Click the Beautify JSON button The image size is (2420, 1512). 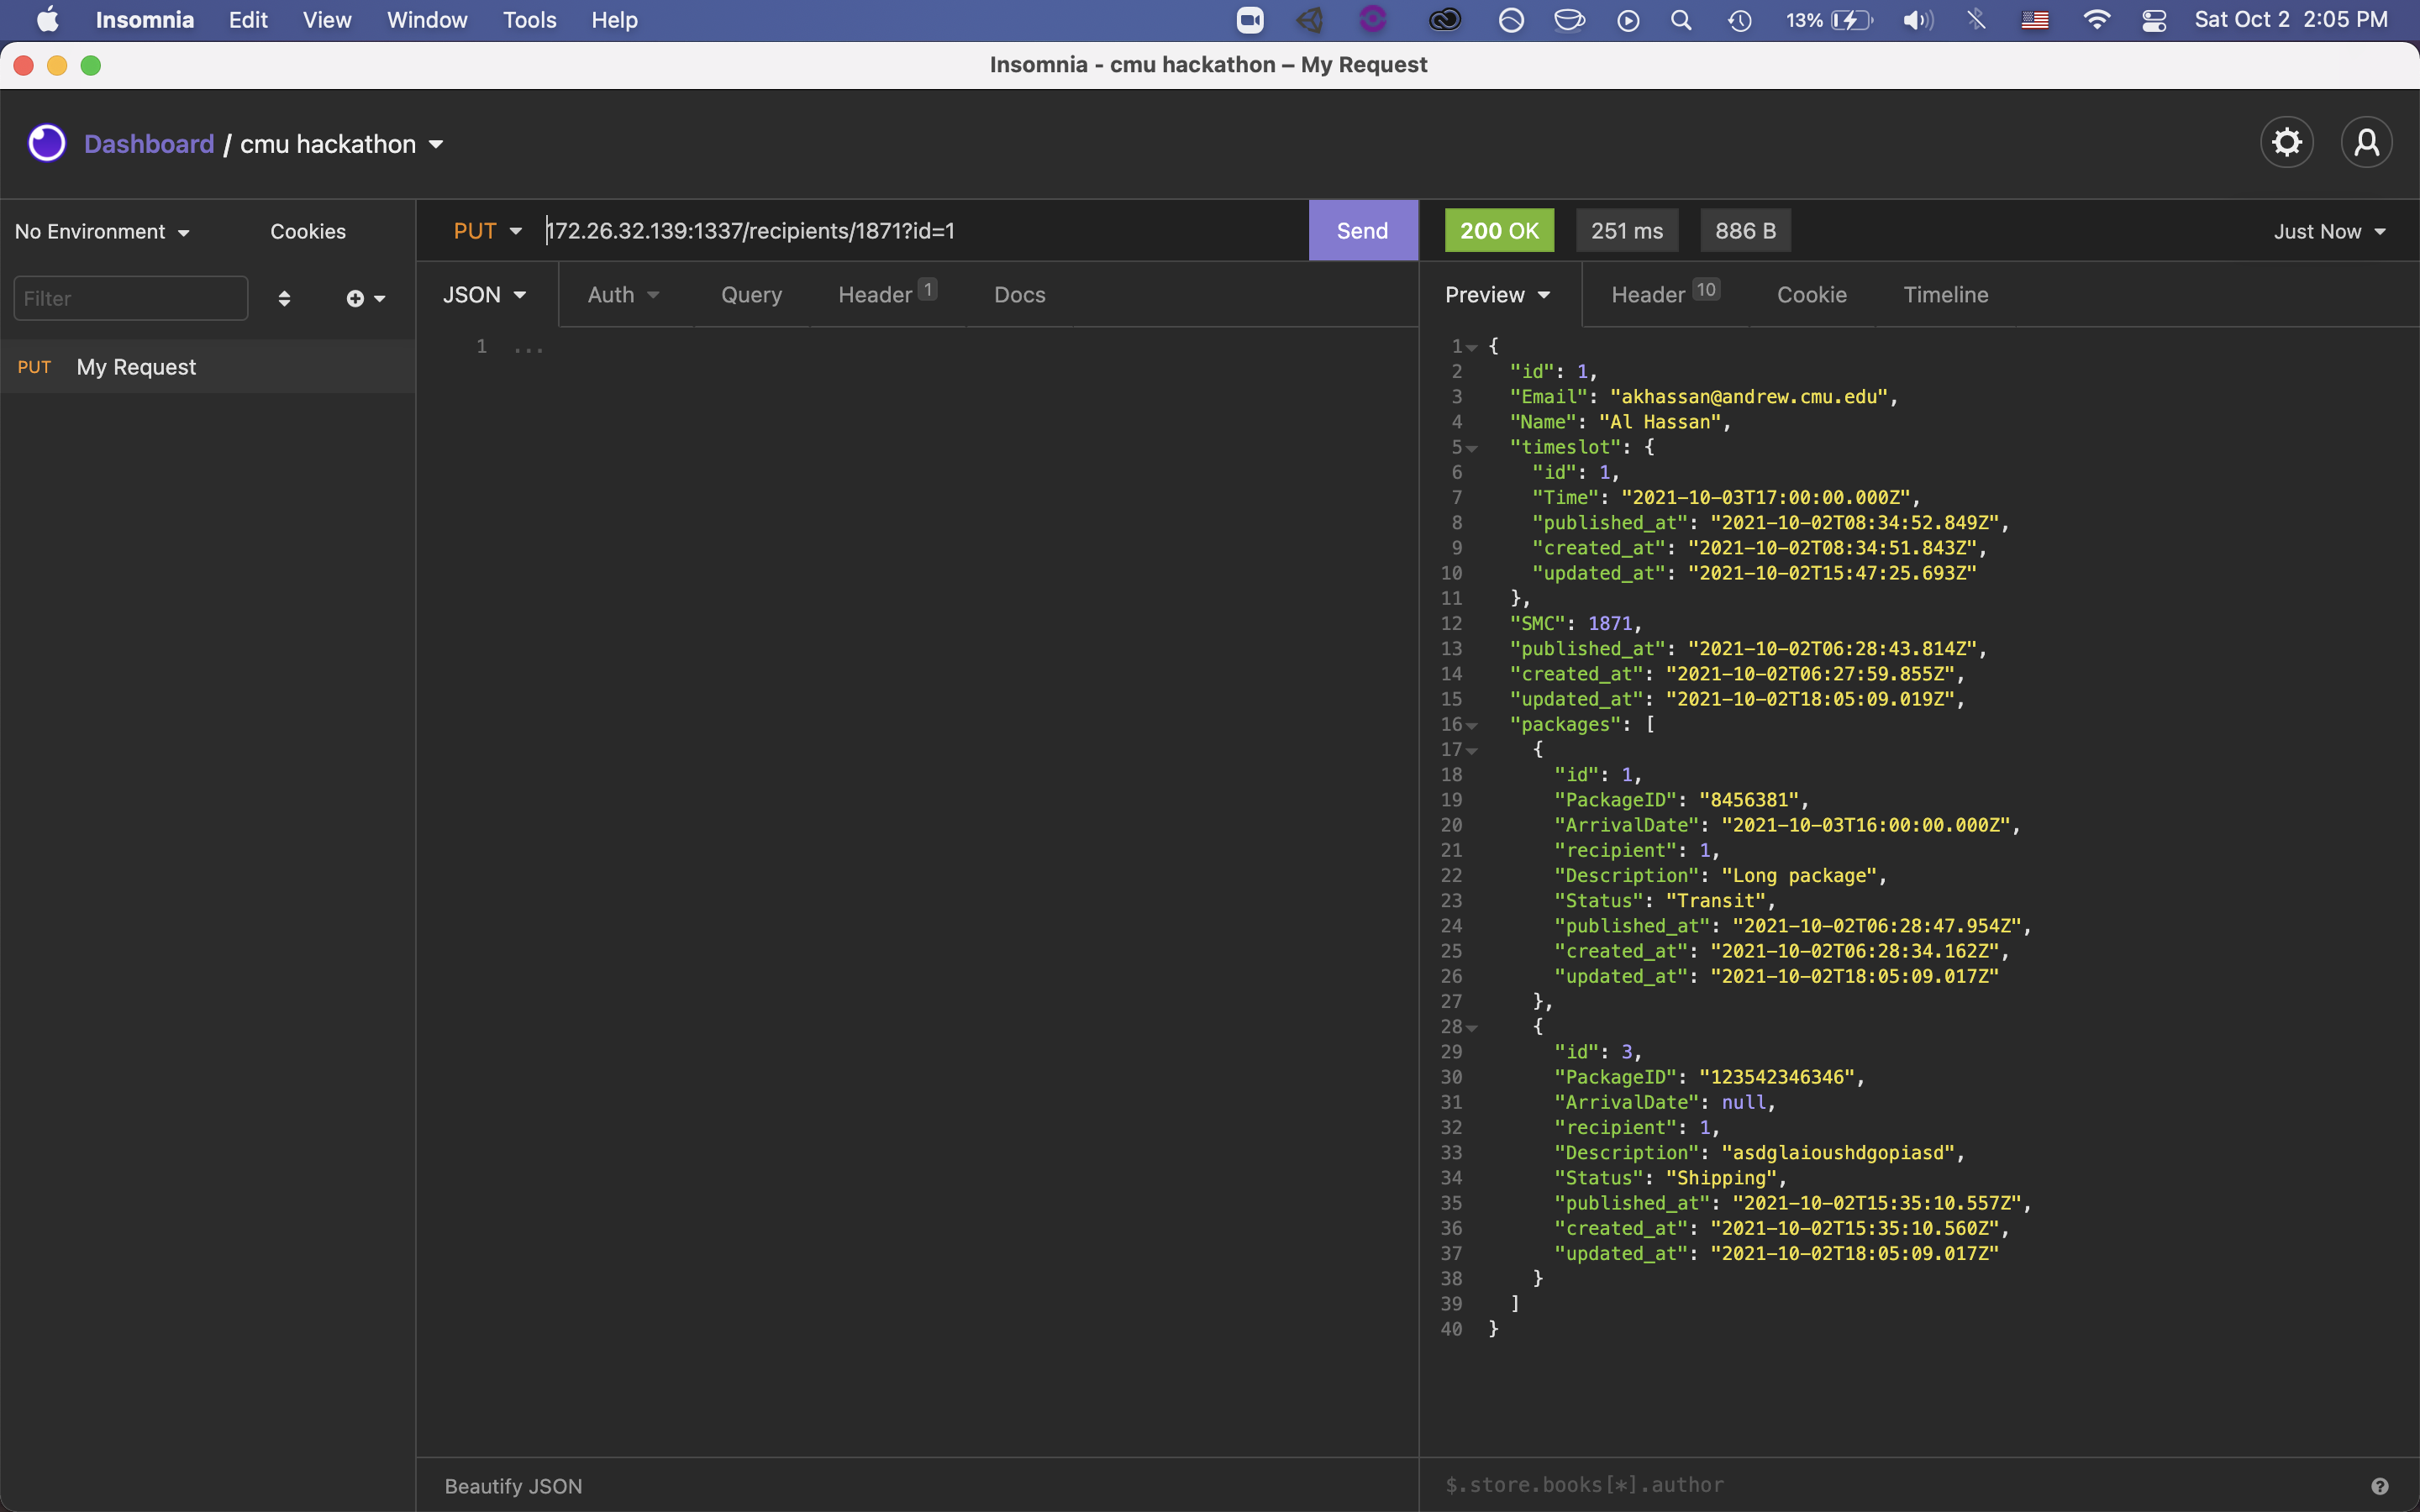click(x=513, y=1486)
